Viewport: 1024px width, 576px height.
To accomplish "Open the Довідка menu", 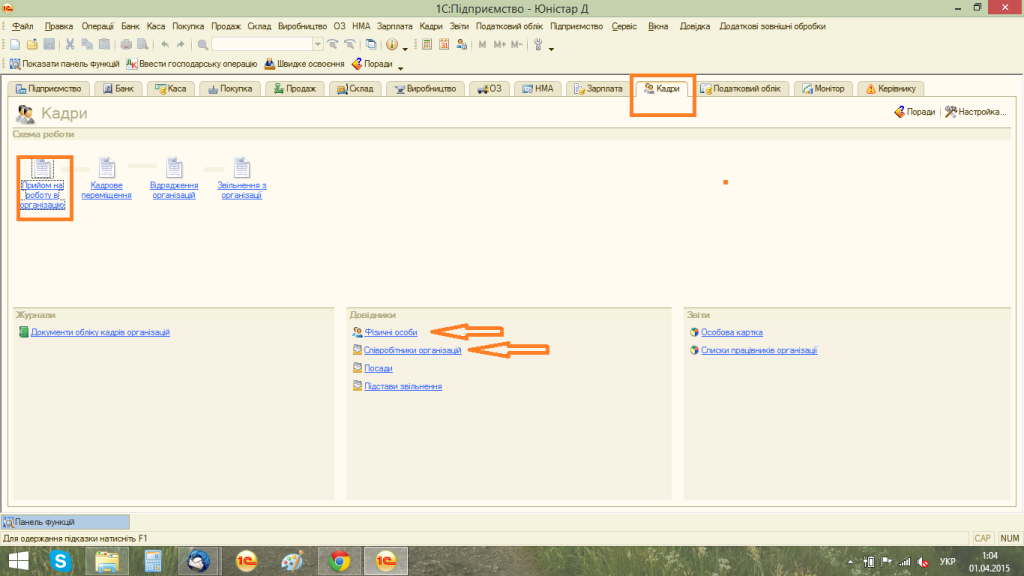I will (694, 26).
